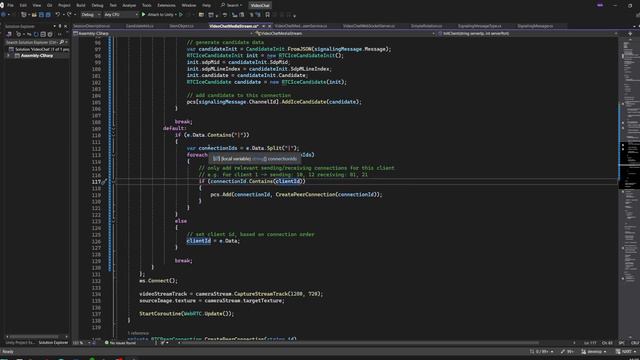Click the editor horizontal scrollbar
Viewport: 640px width, 360px height.
[x=359, y=343]
